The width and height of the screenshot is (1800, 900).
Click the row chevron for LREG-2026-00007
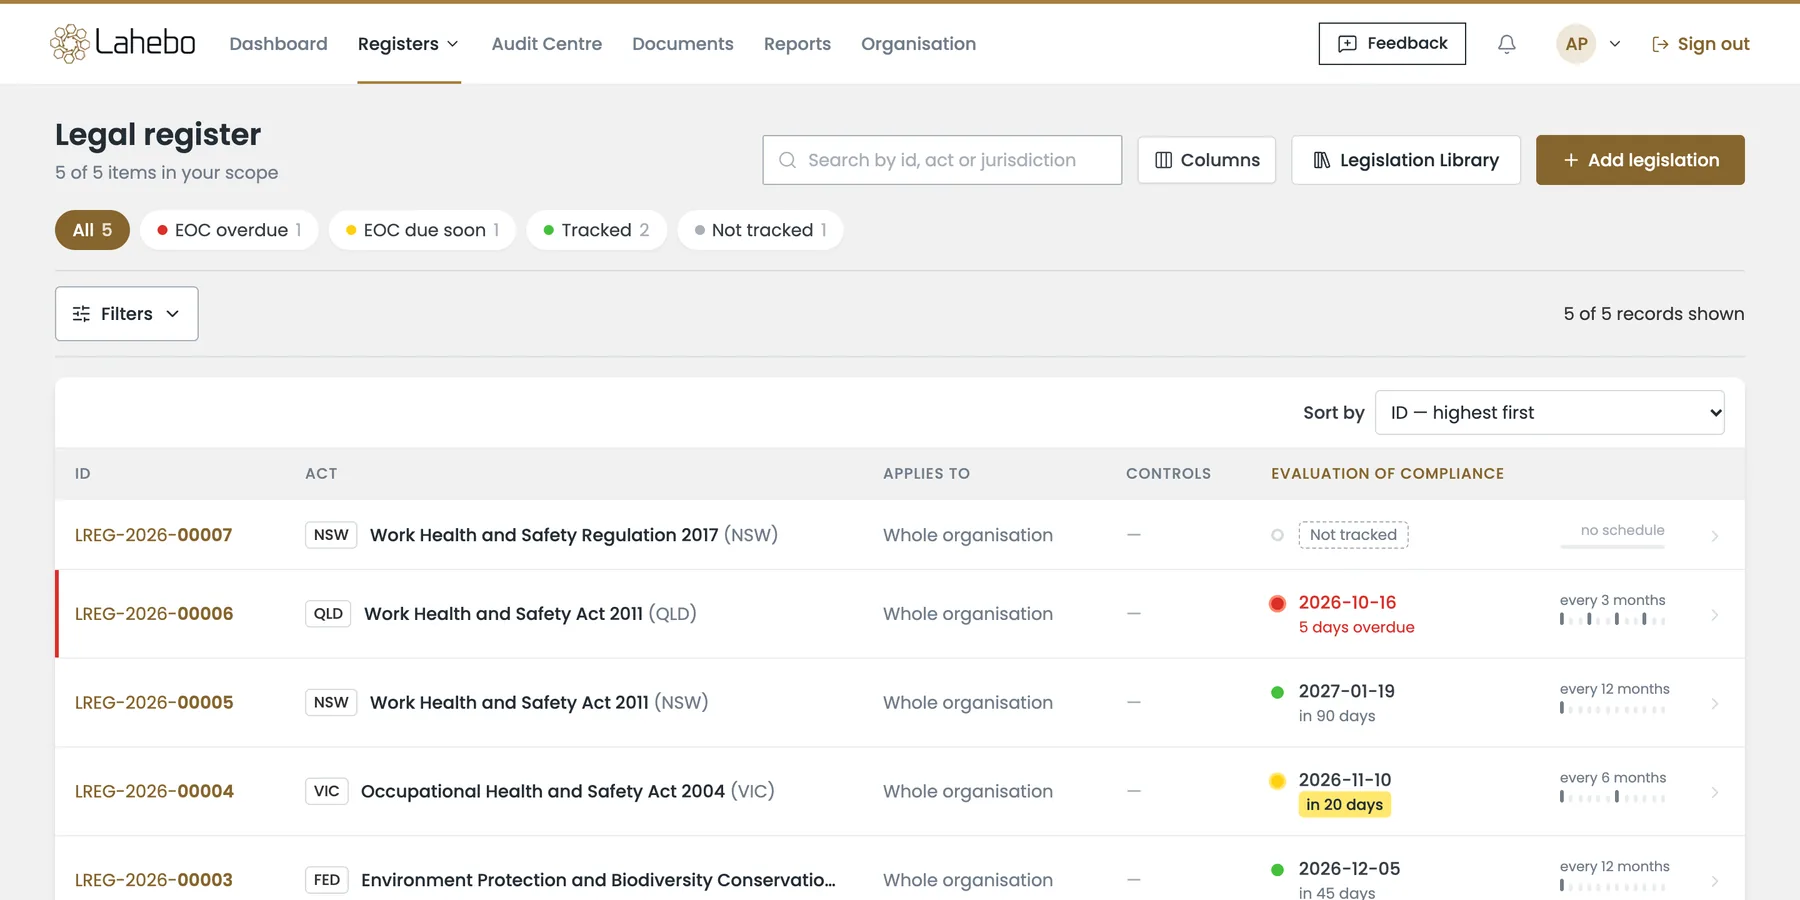(x=1714, y=536)
